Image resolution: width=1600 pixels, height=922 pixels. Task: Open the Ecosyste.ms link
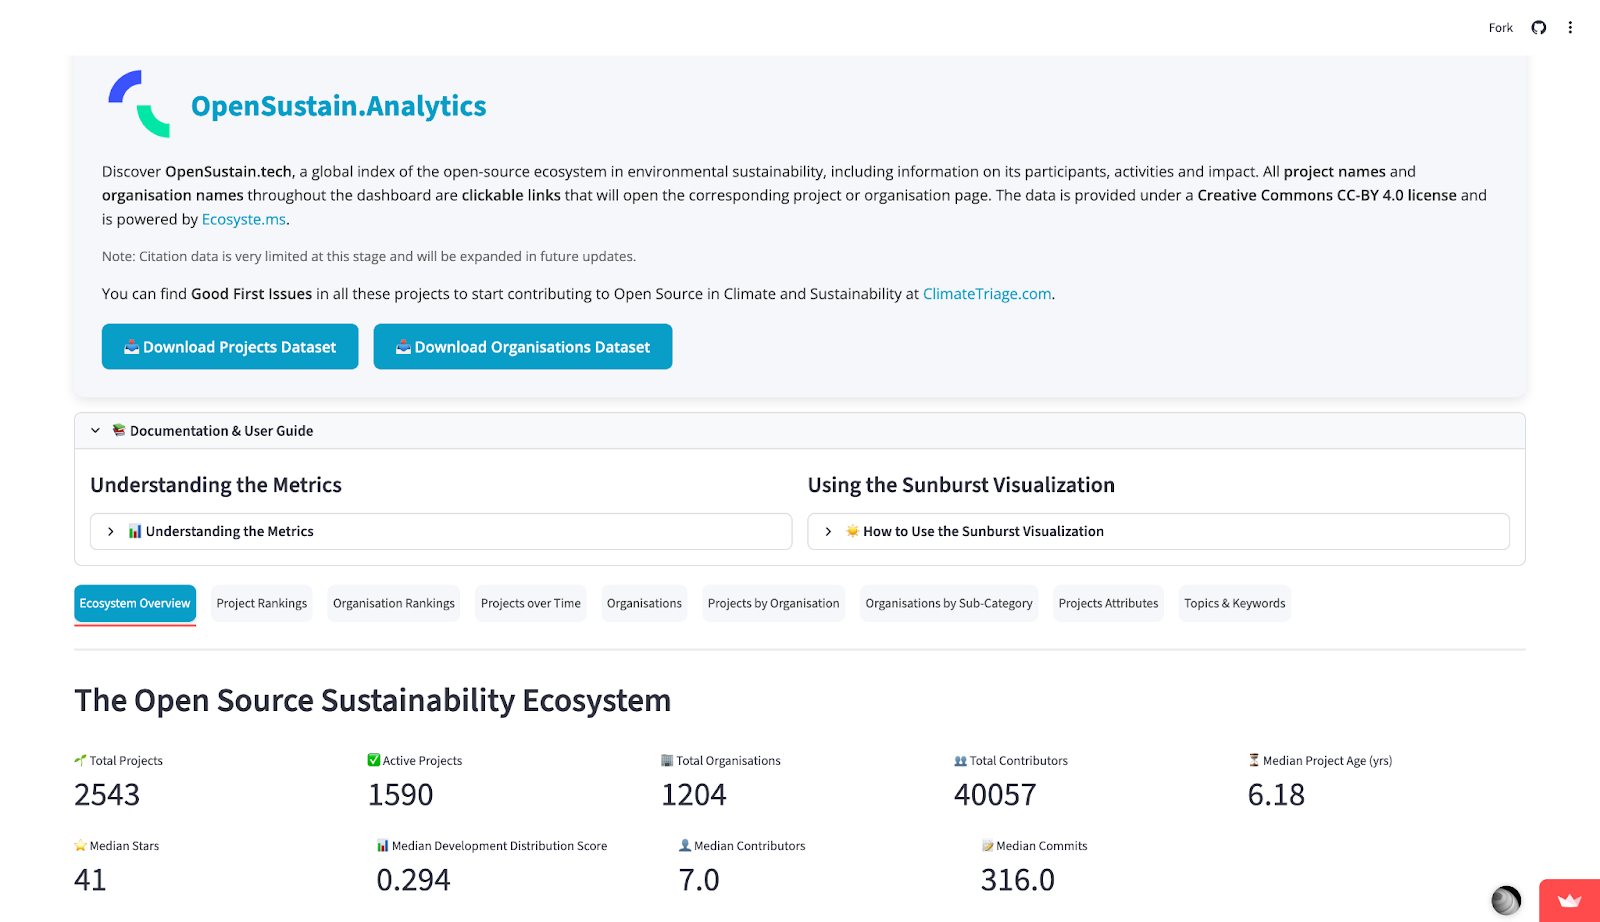coord(244,219)
